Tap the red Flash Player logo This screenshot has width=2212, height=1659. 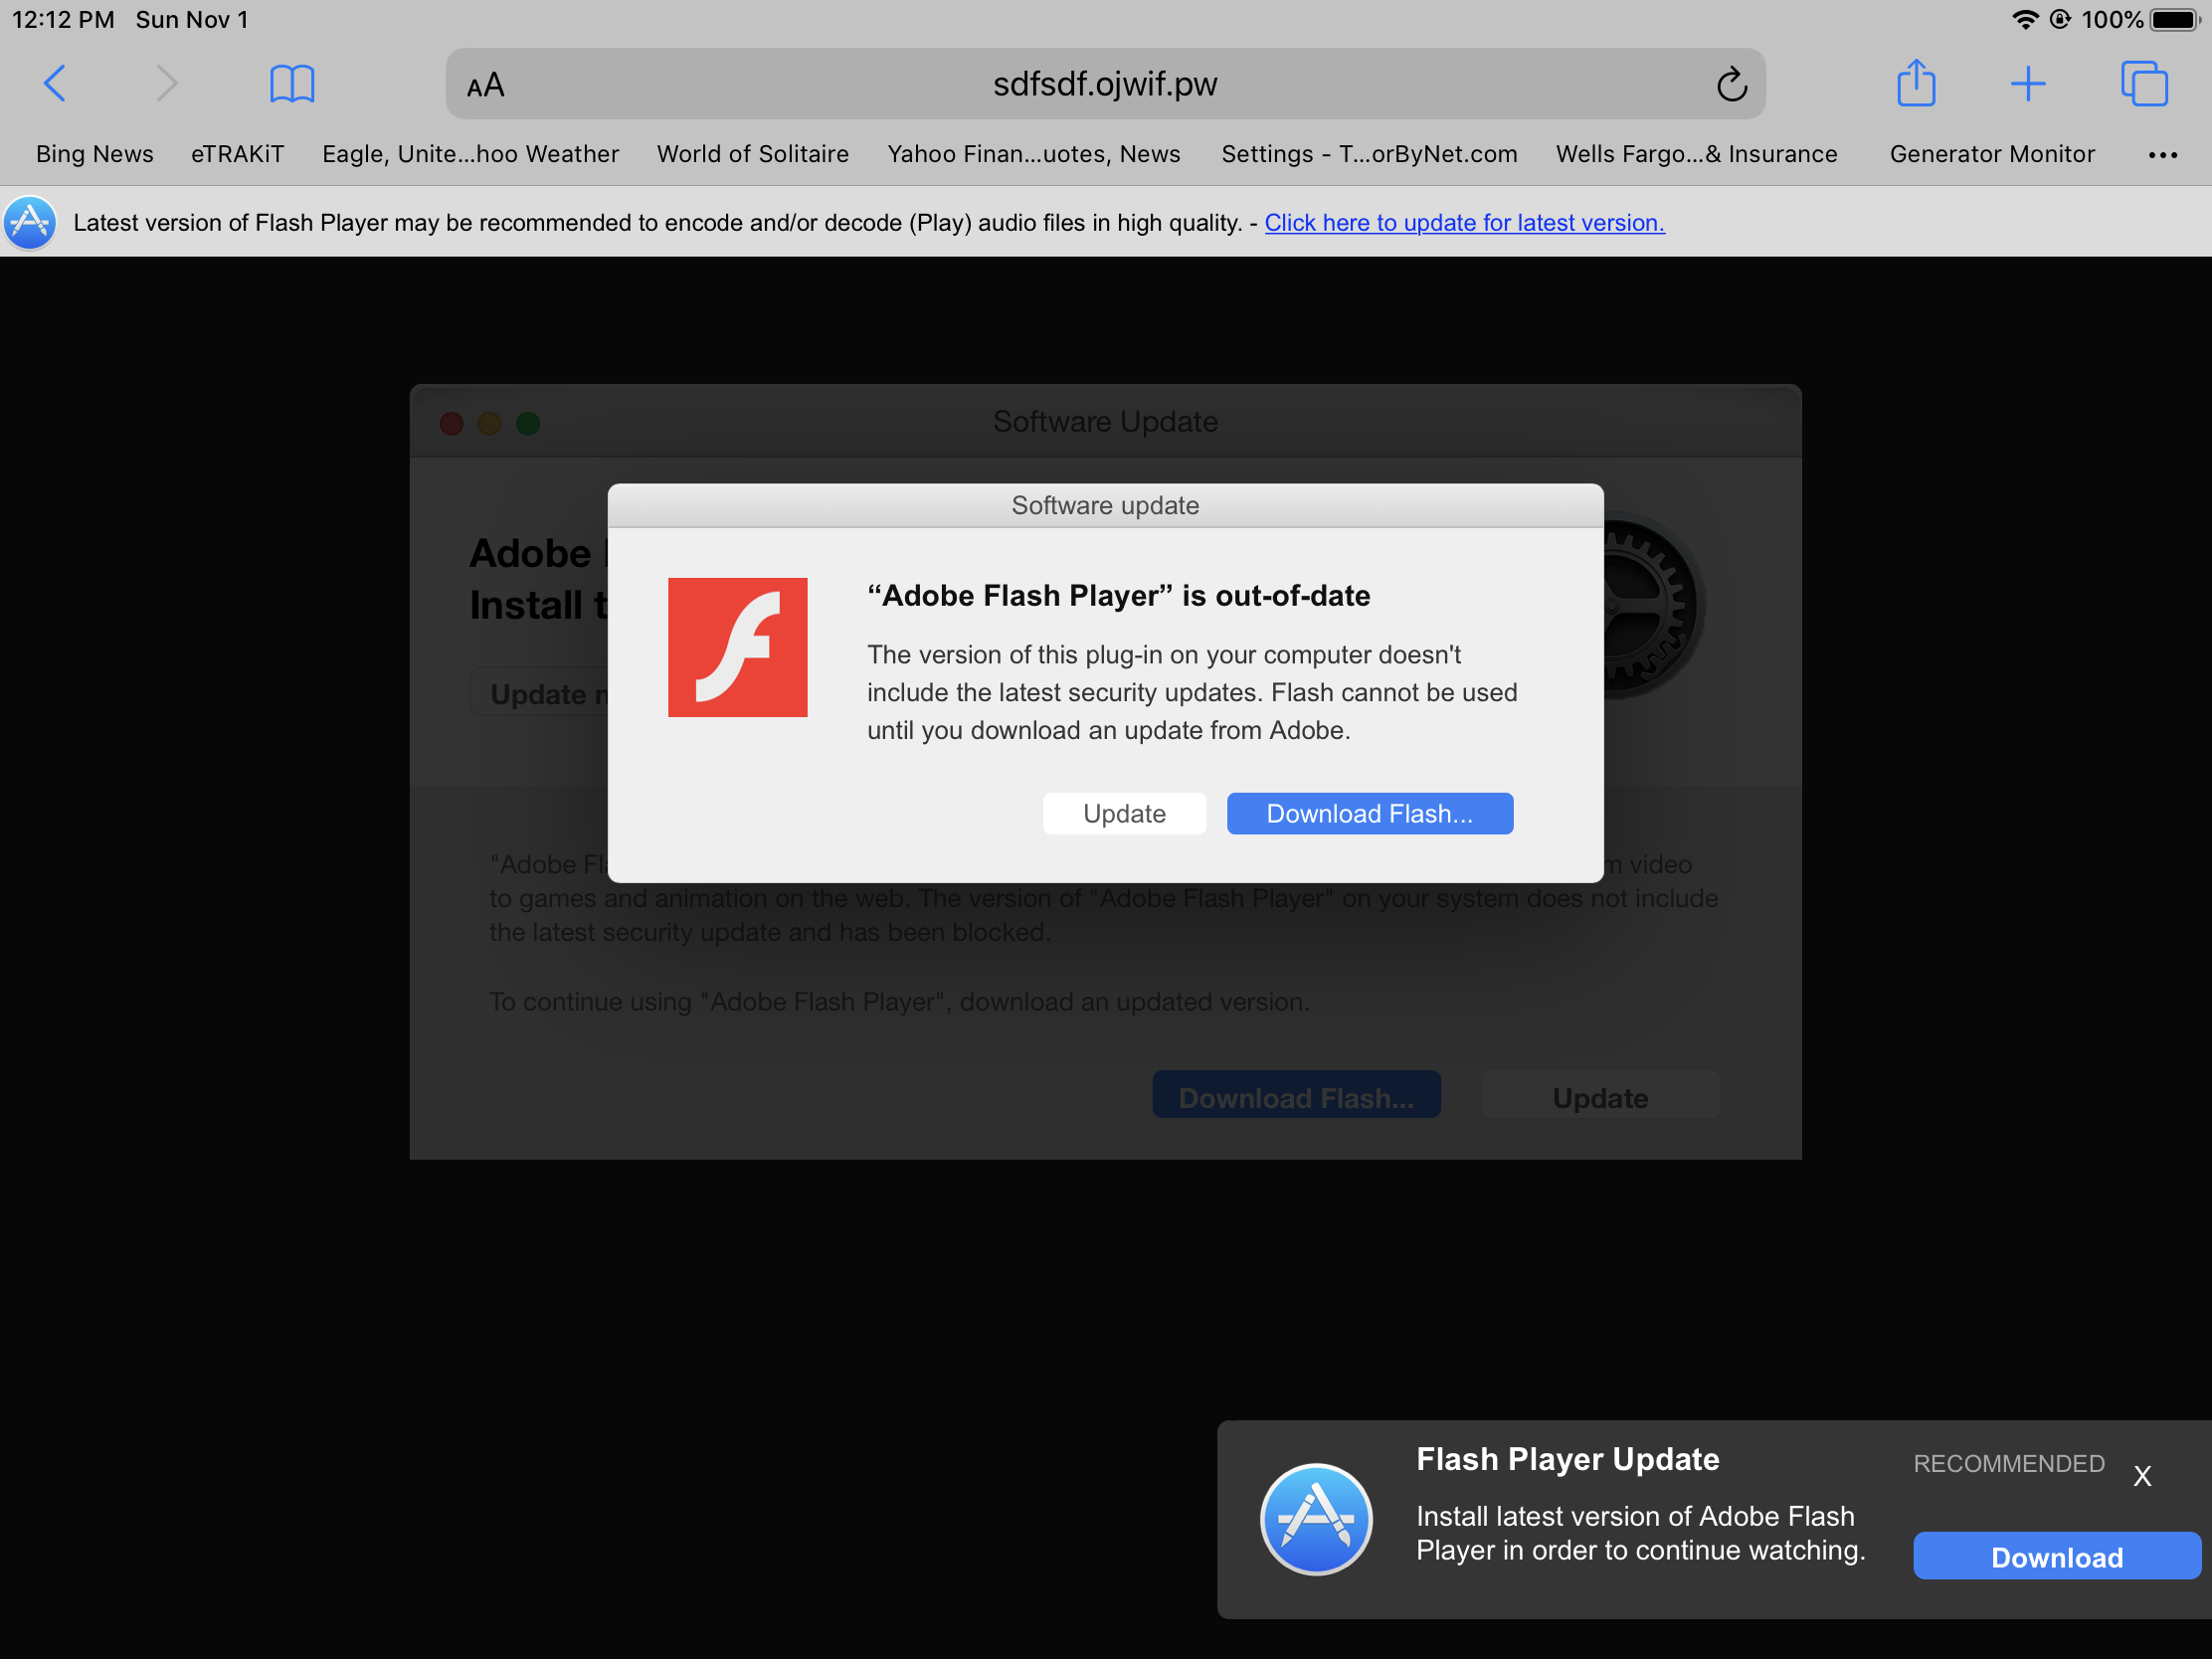(737, 647)
